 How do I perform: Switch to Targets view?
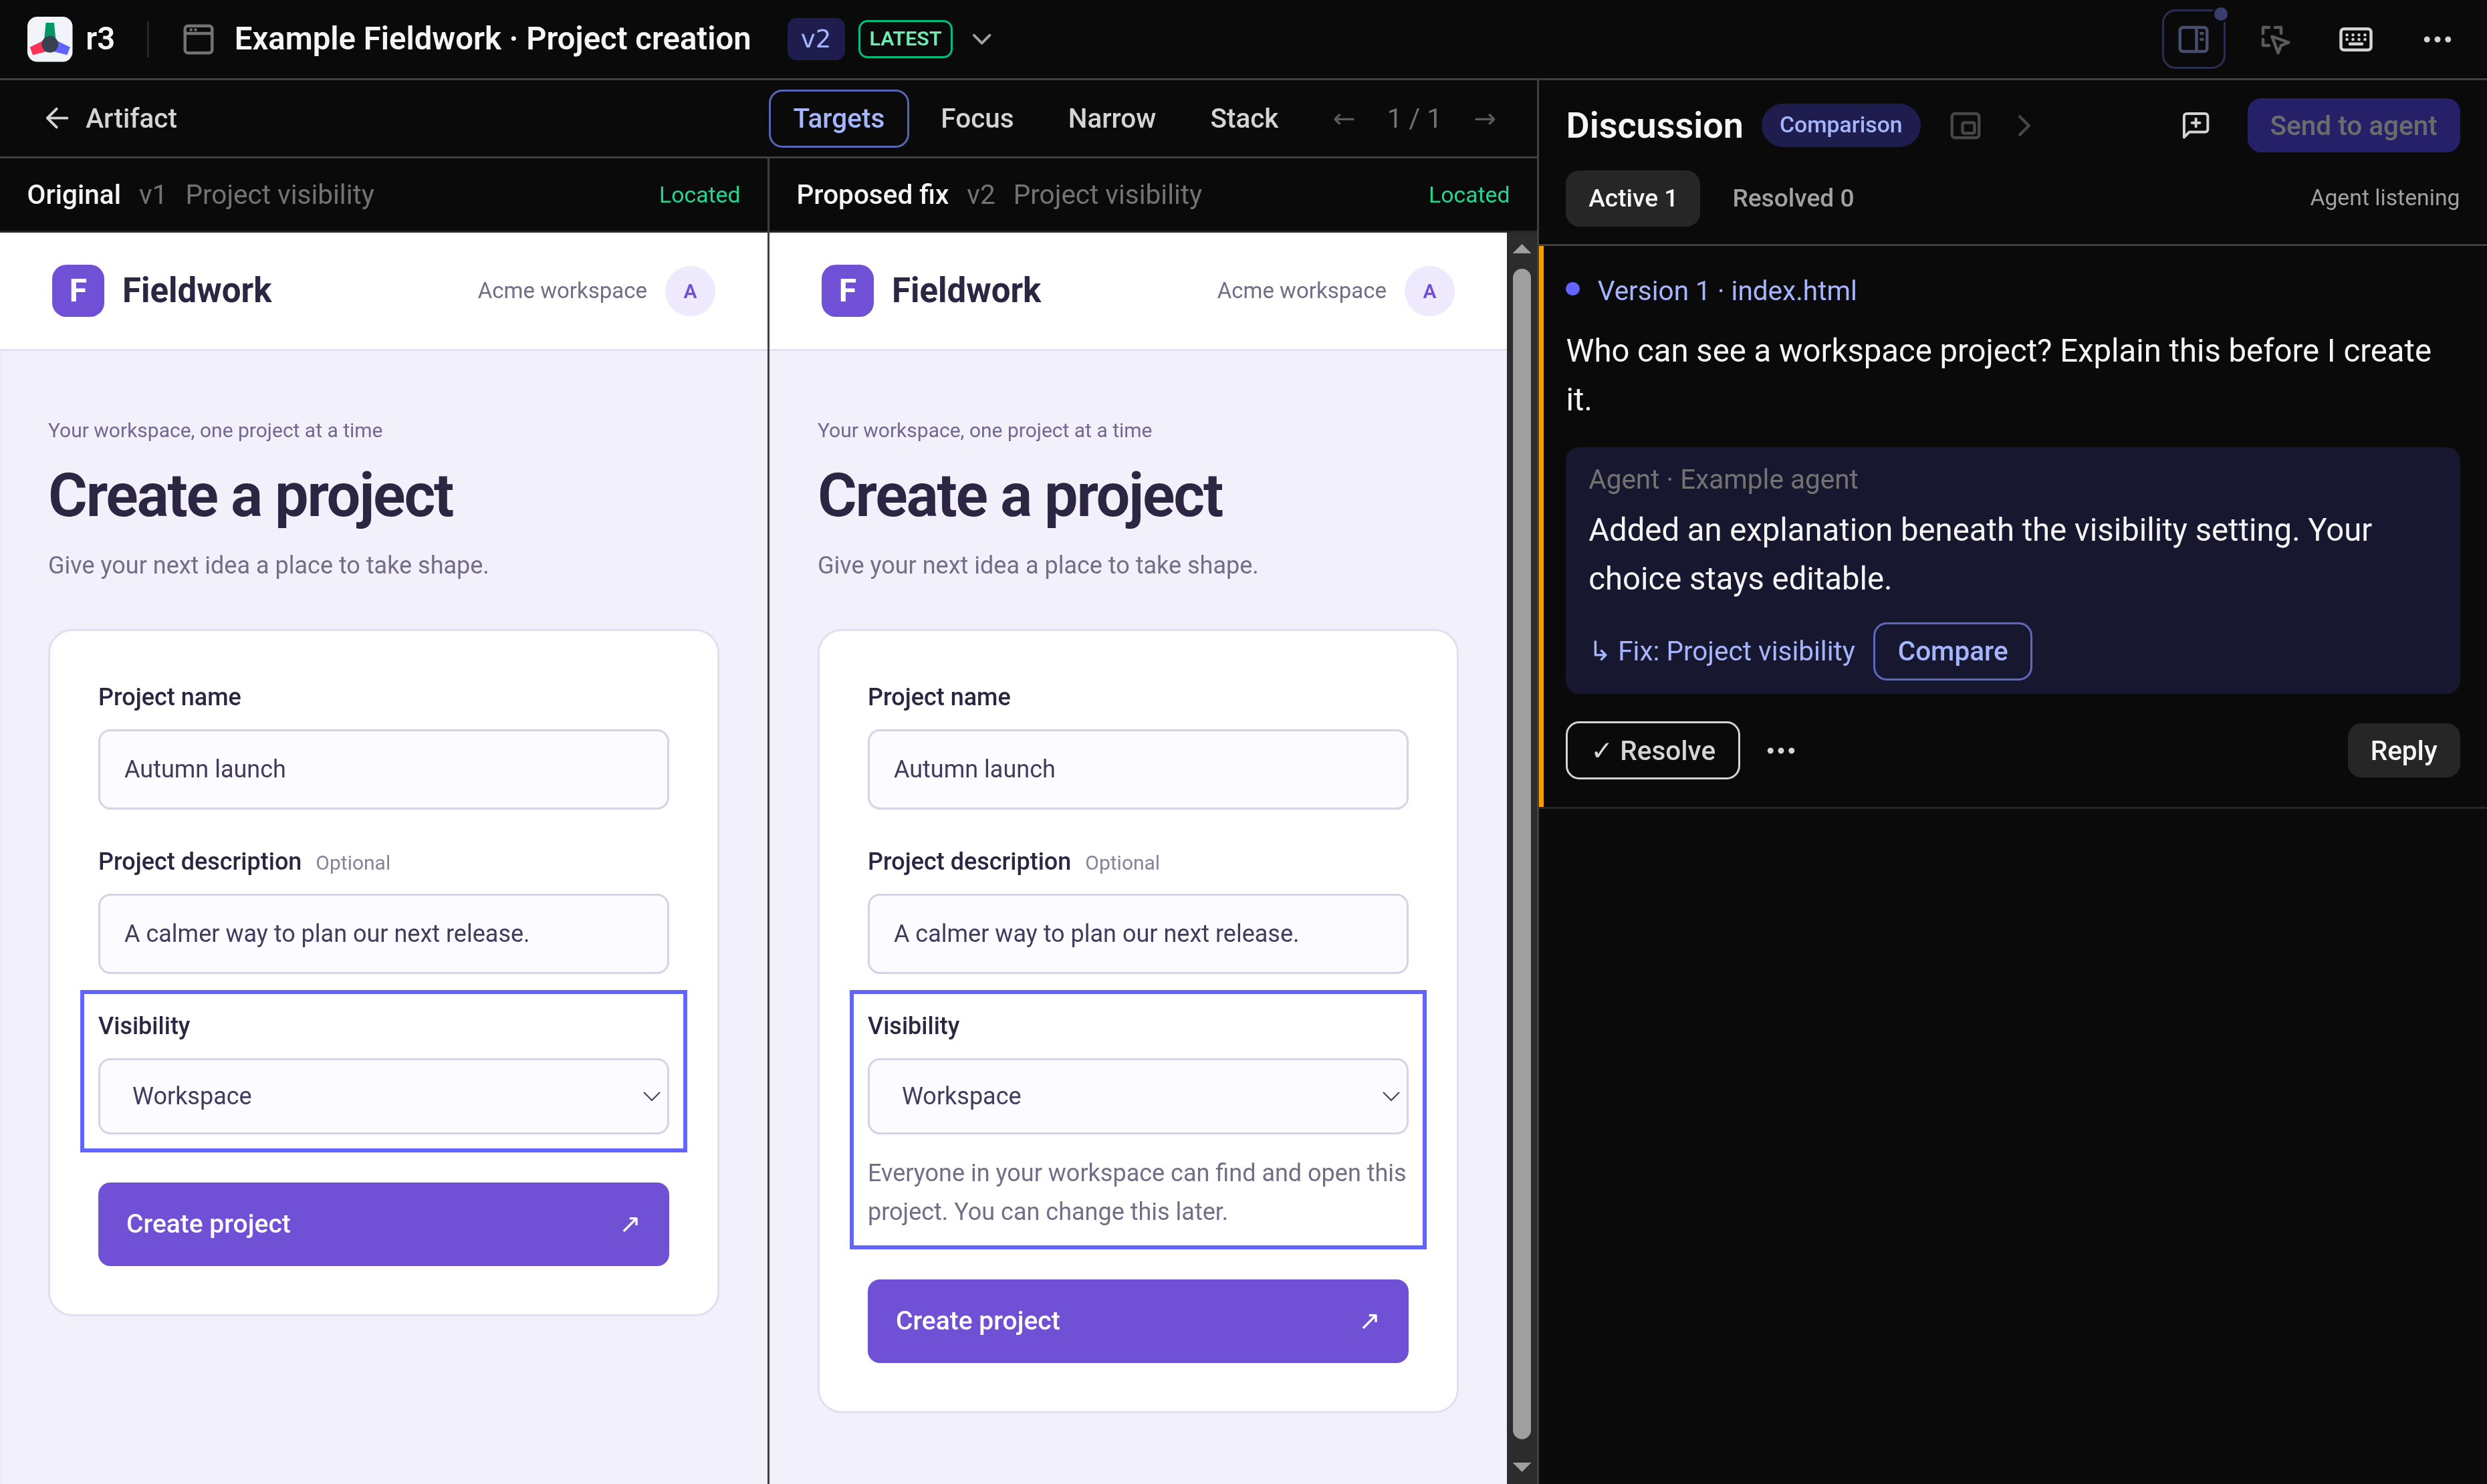(x=838, y=118)
